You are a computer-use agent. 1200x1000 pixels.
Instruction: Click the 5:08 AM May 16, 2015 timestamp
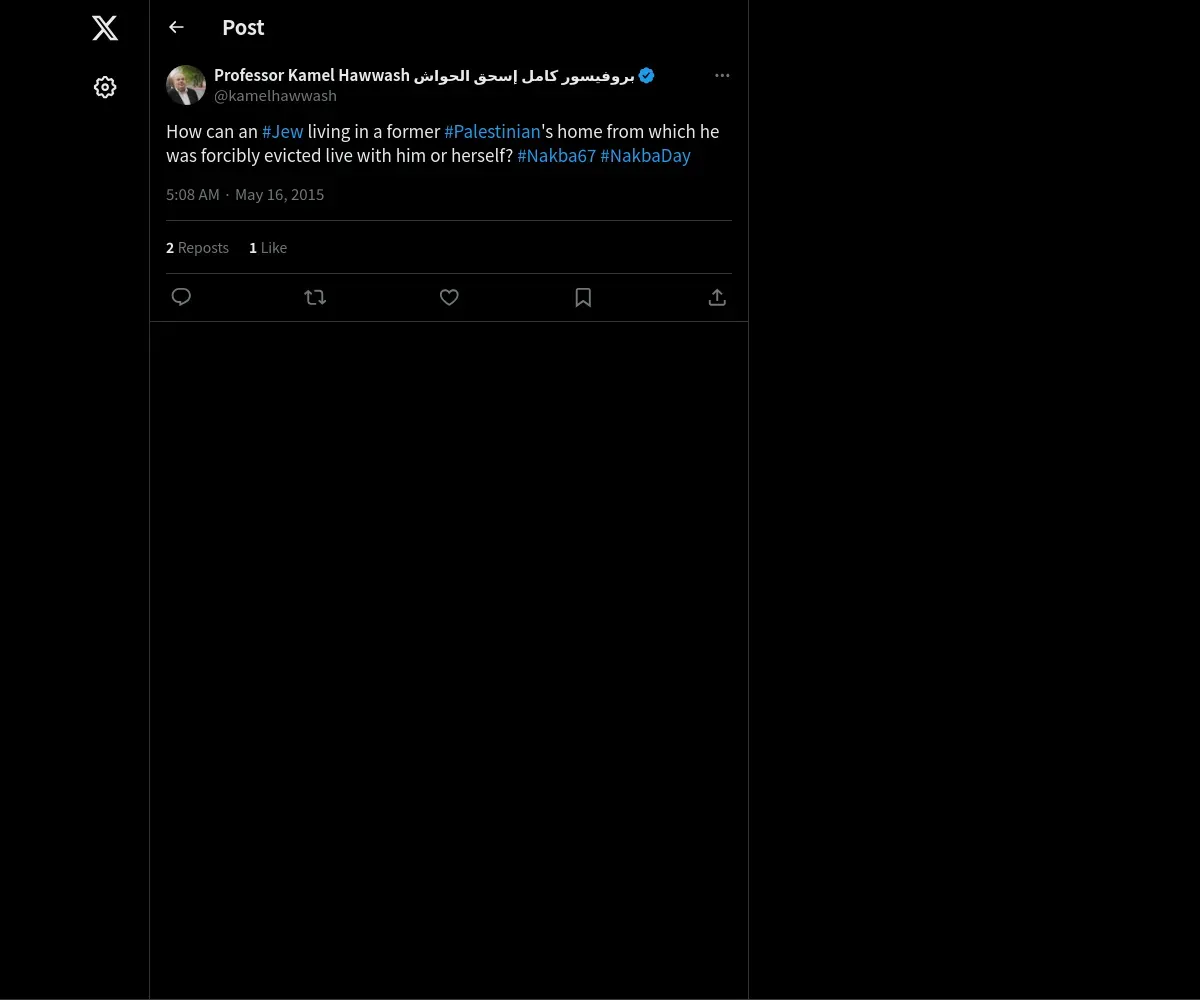[245, 195]
